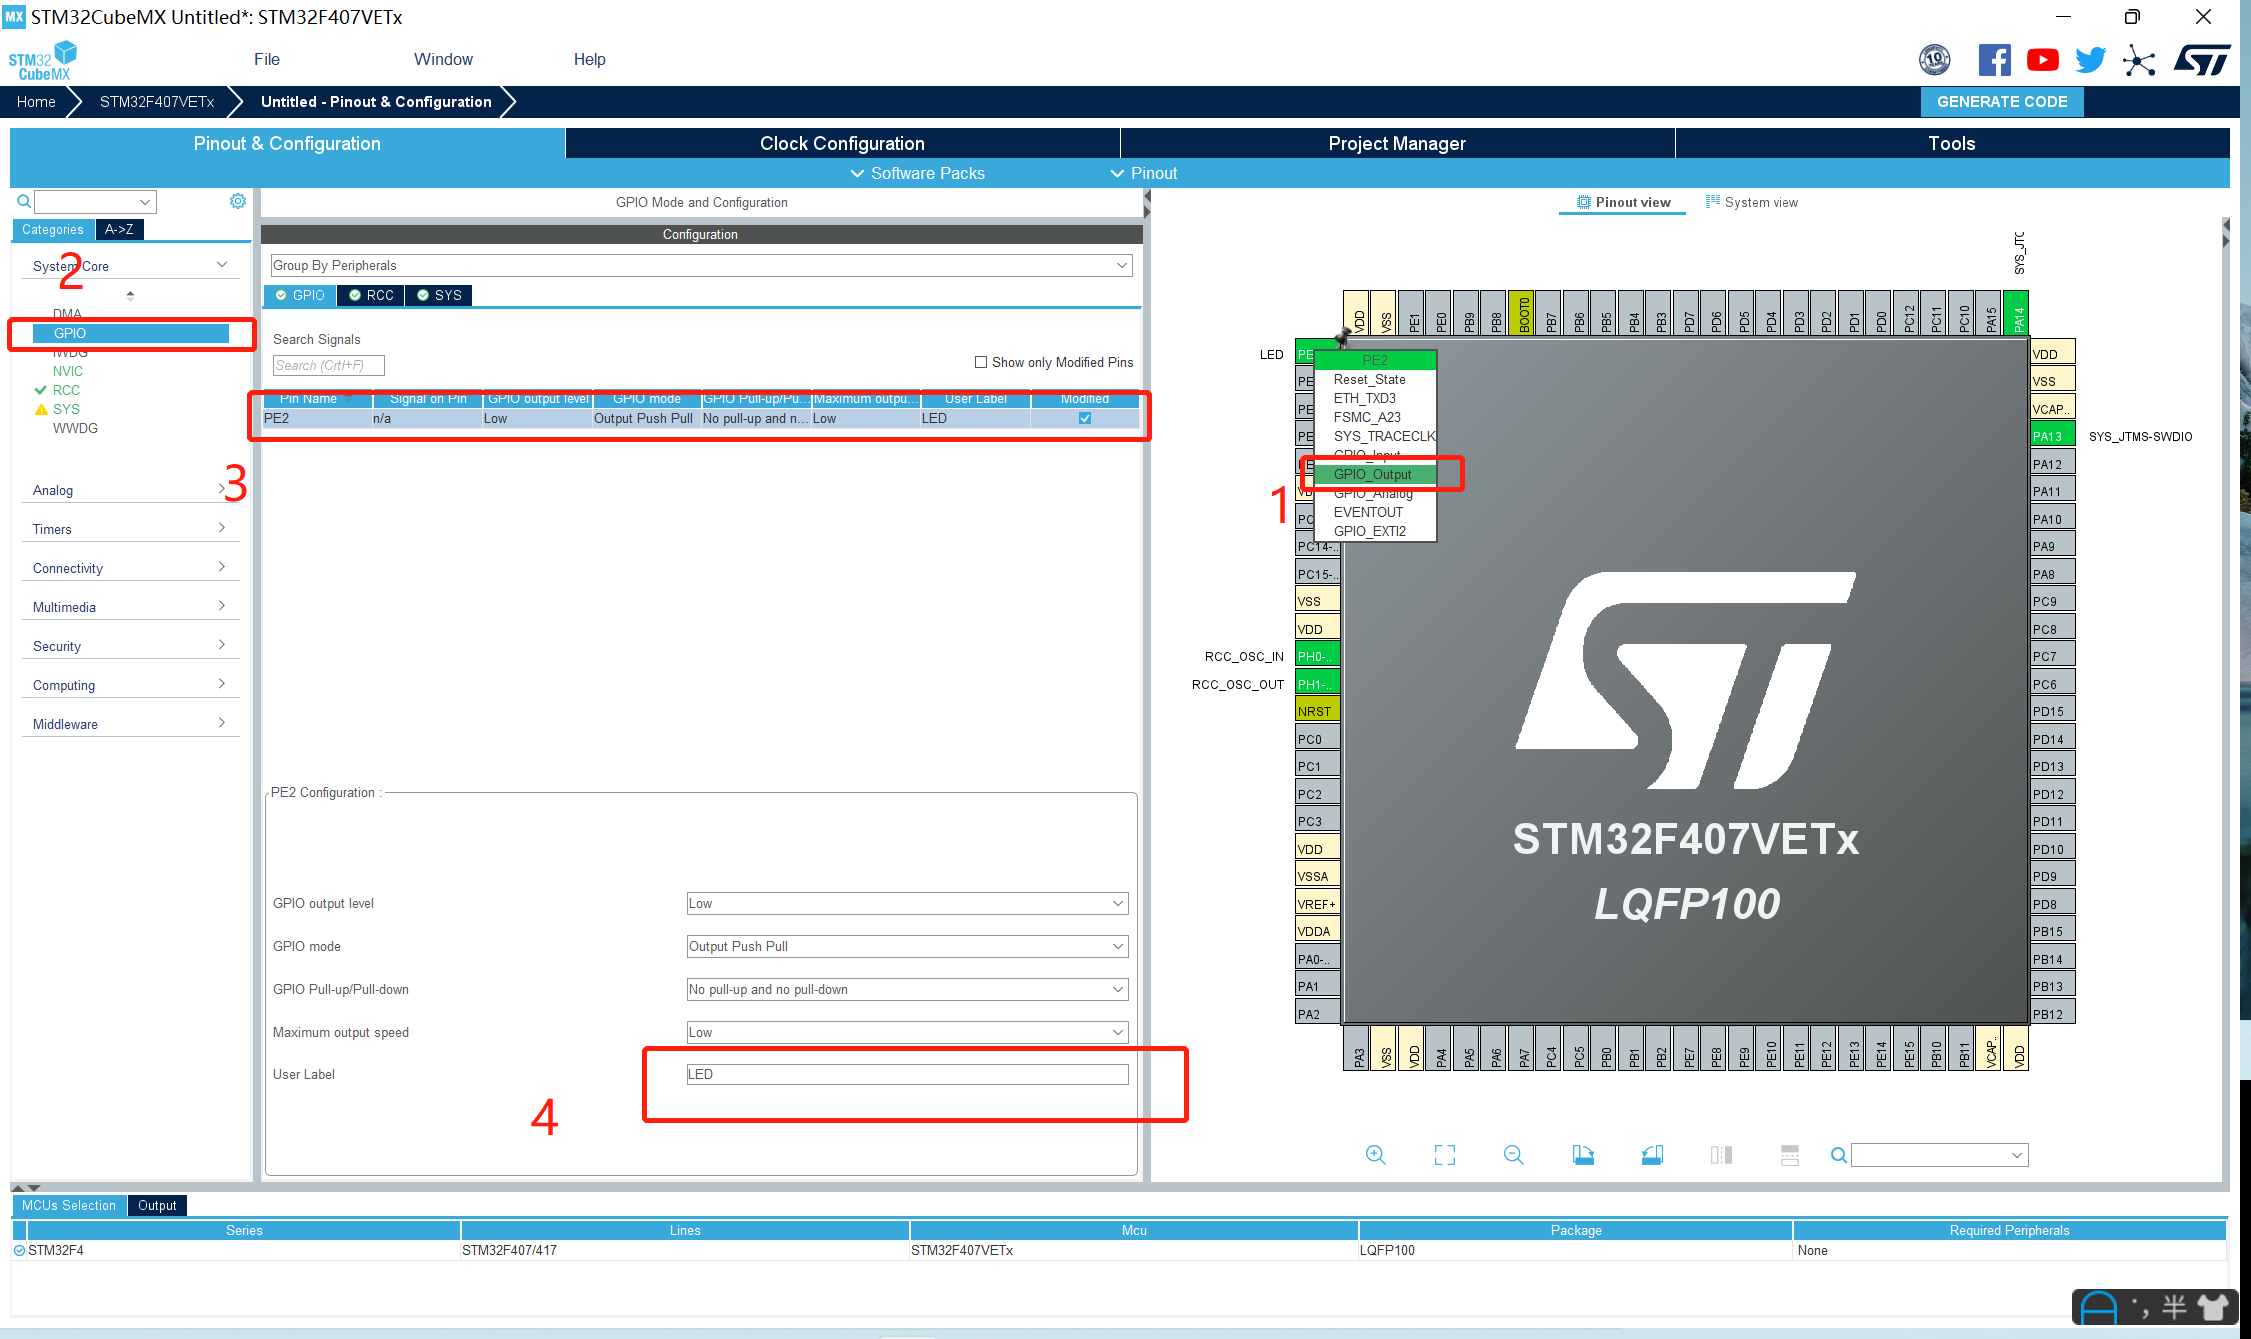
Task: Enable Show only Modified Pins
Action: click(982, 362)
